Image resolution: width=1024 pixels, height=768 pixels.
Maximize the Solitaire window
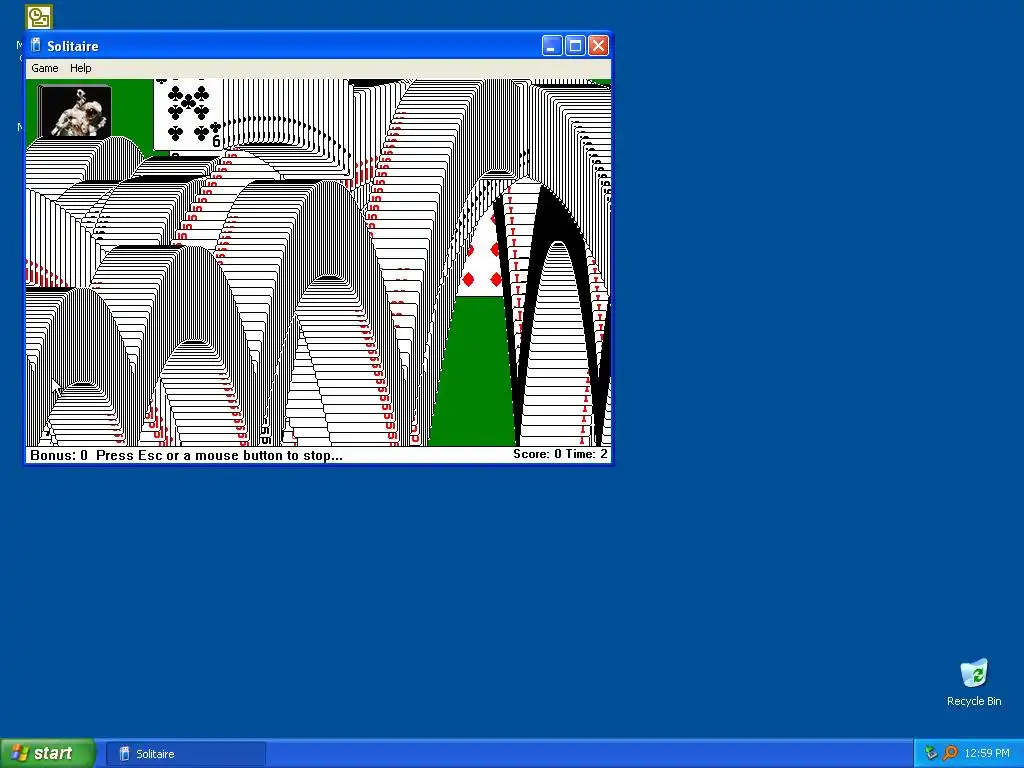(575, 46)
